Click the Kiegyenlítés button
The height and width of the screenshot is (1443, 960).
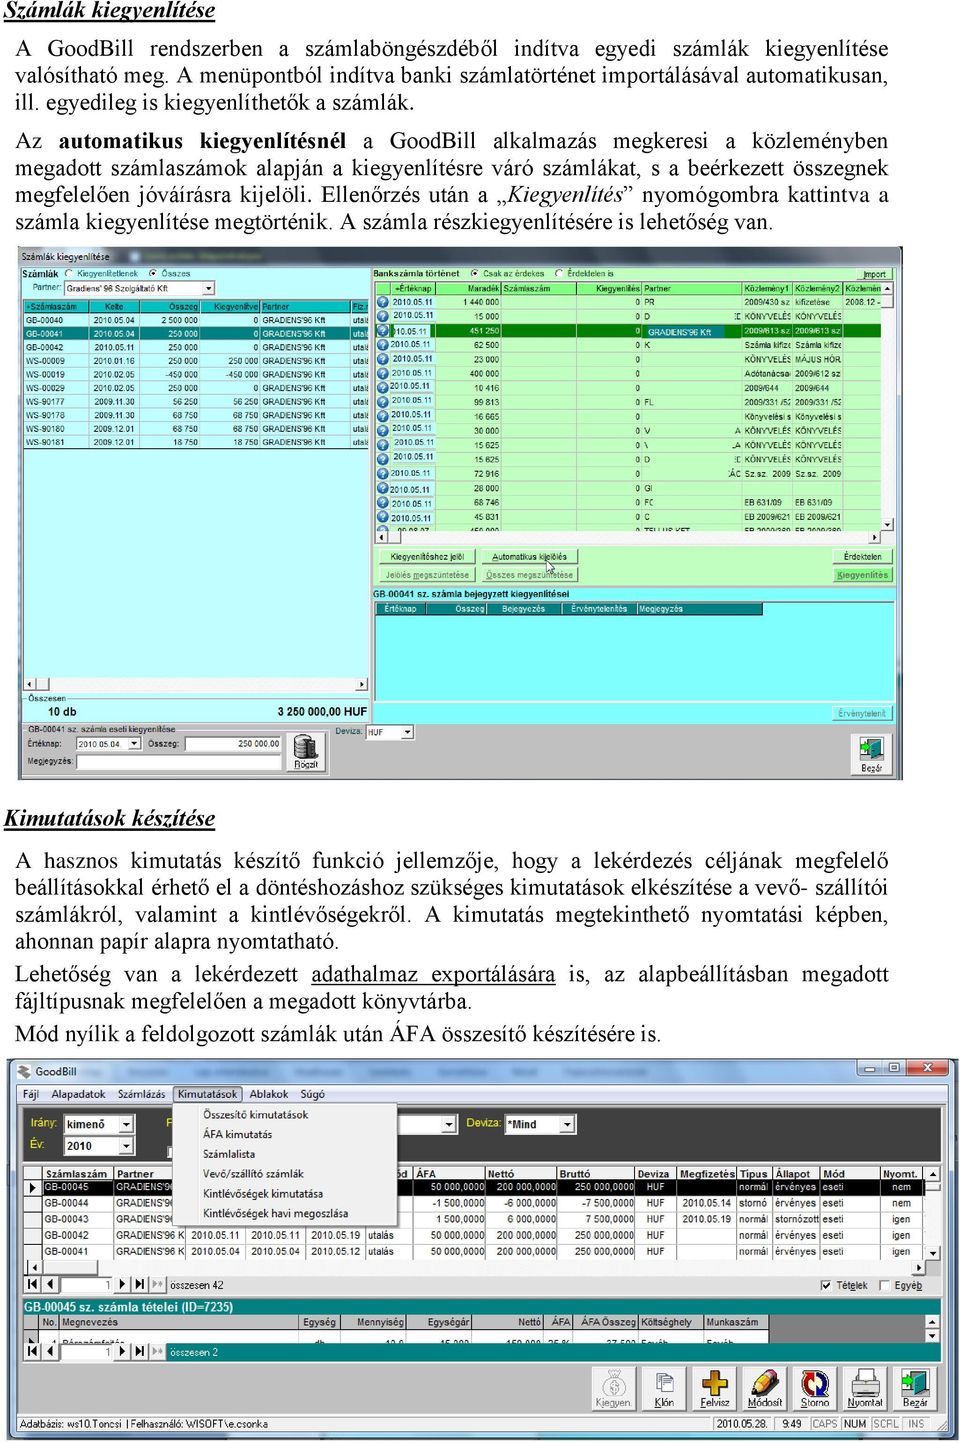862,574
